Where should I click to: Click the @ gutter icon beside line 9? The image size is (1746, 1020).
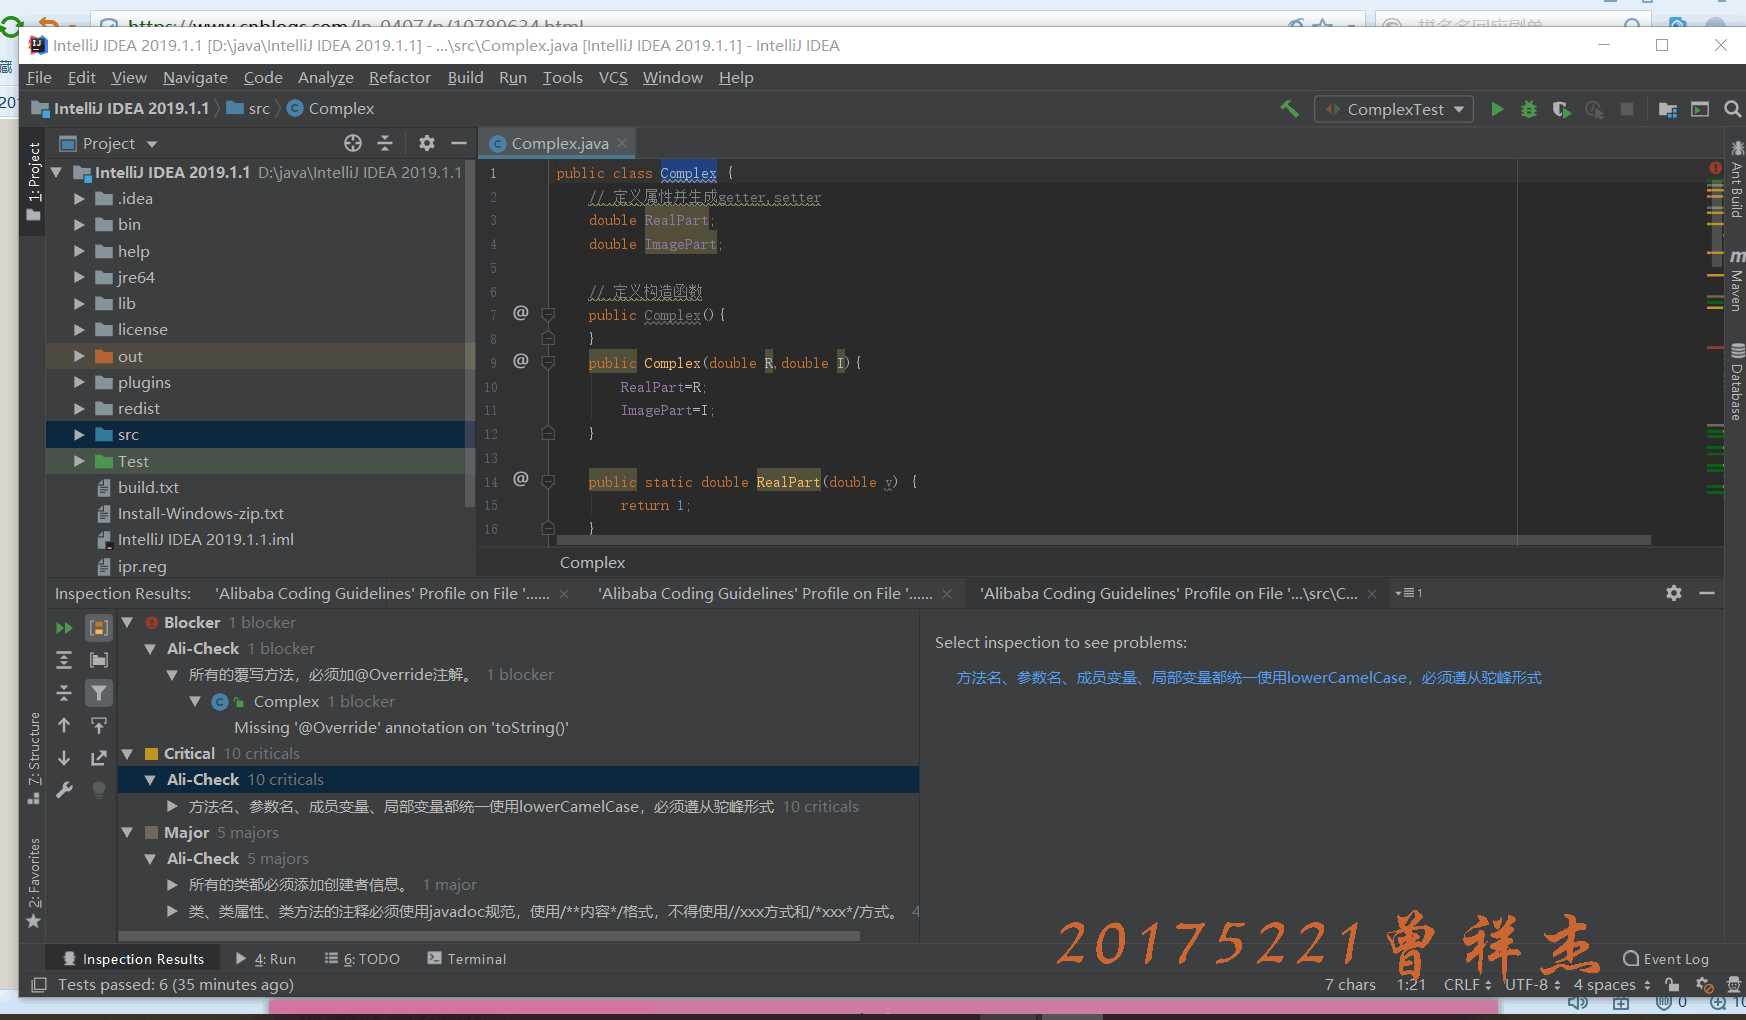coord(521,361)
